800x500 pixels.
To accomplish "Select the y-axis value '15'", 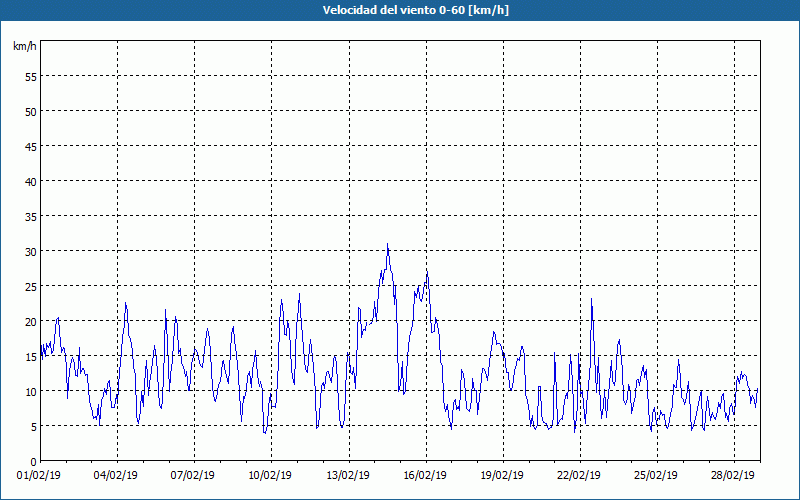I will (x=31, y=357).
